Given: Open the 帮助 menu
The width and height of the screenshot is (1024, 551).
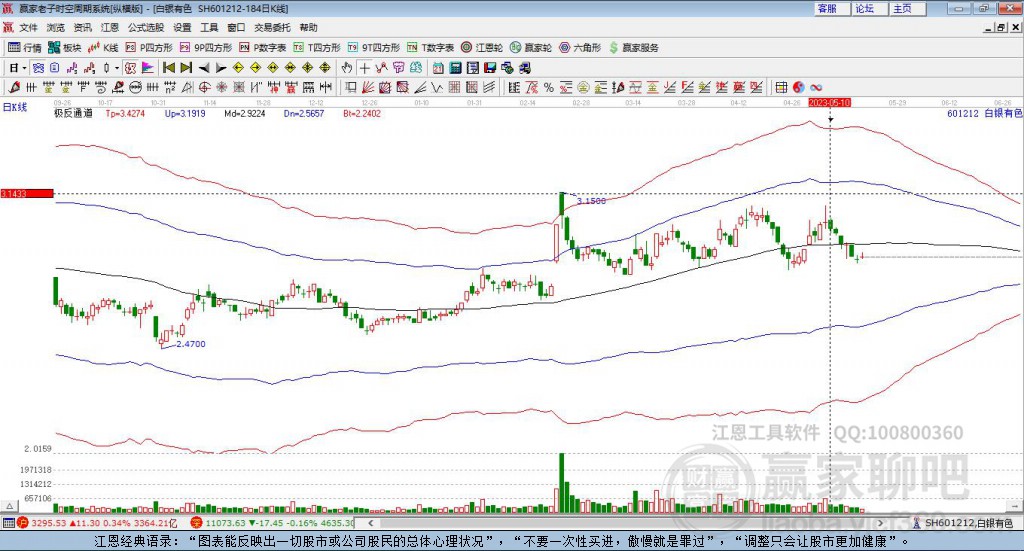Looking at the screenshot, I should (x=308, y=27).
